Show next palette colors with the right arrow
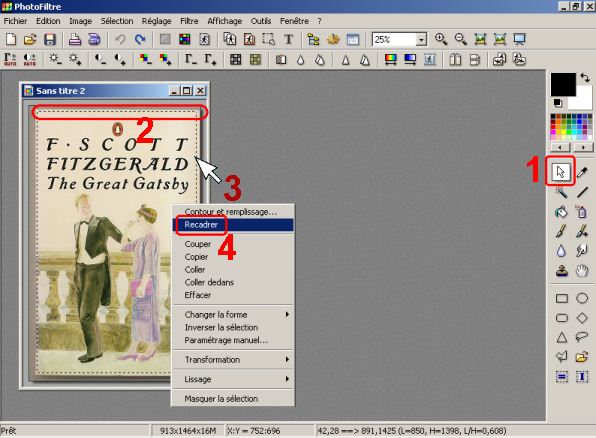This screenshot has width=596, height=438. point(583,147)
